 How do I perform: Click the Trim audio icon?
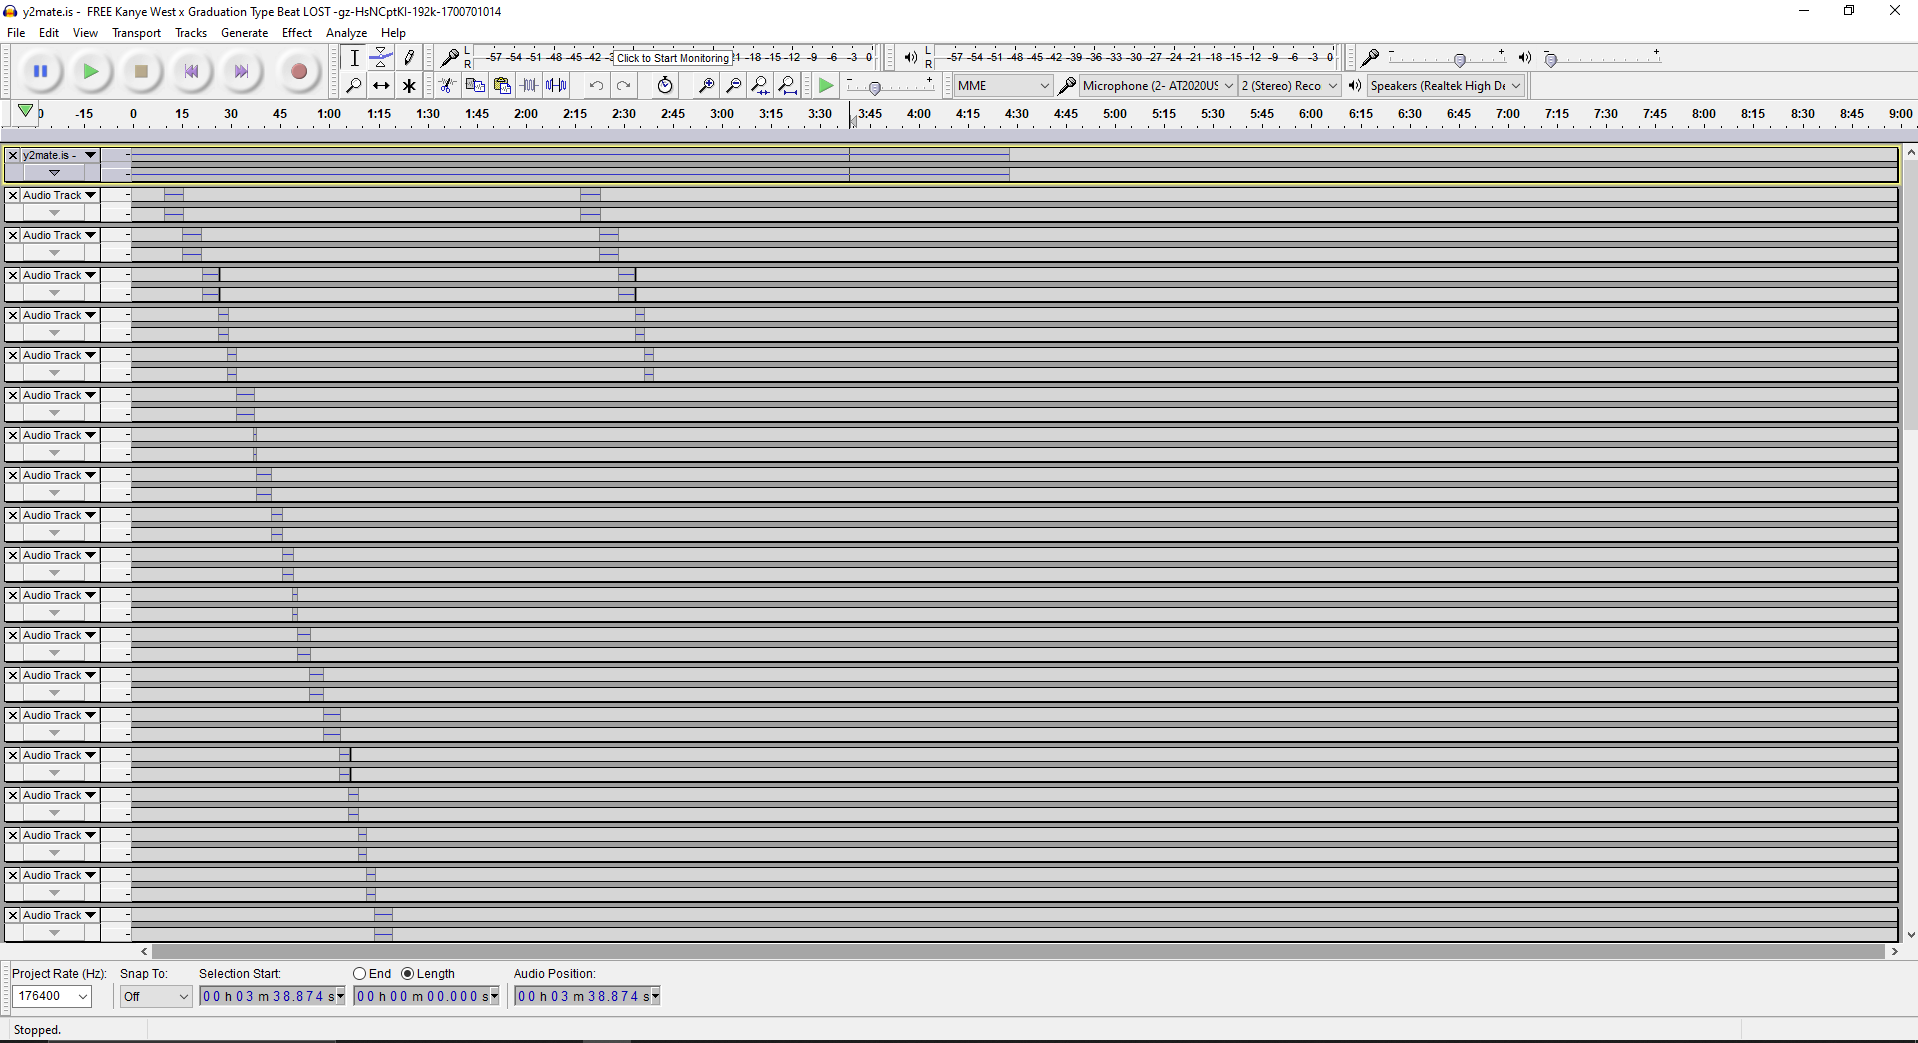tap(529, 86)
